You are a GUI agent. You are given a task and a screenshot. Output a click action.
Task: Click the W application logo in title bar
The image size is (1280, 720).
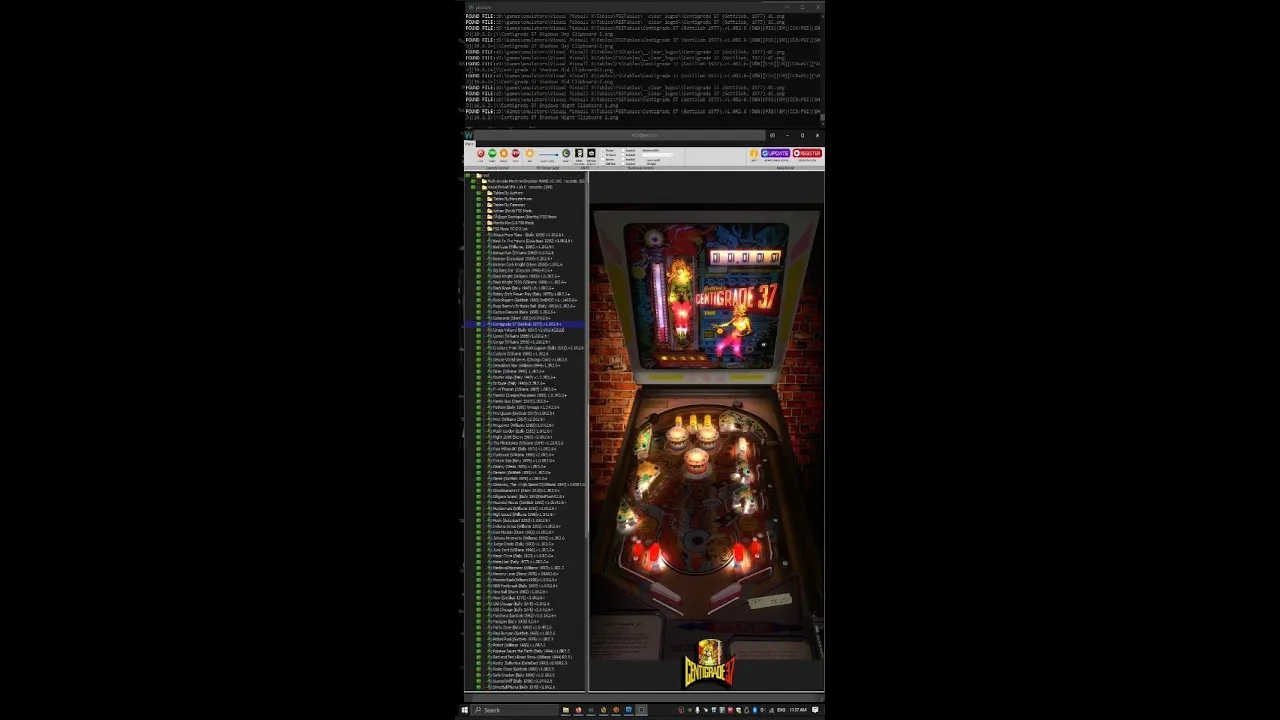pyautogui.click(x=469, y=135)
